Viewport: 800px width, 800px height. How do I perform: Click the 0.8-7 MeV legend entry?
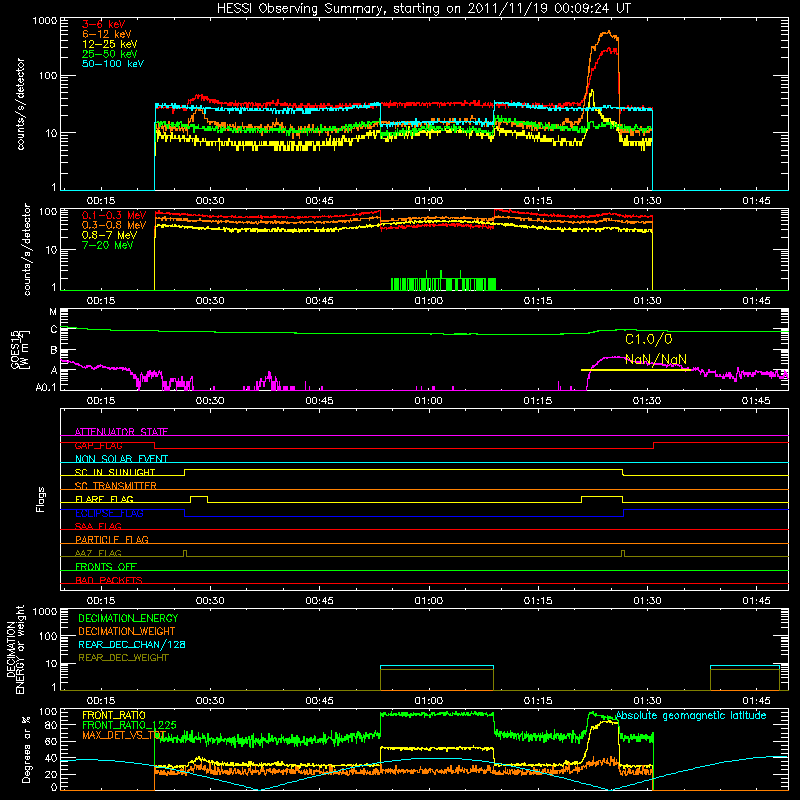(109, 235)
